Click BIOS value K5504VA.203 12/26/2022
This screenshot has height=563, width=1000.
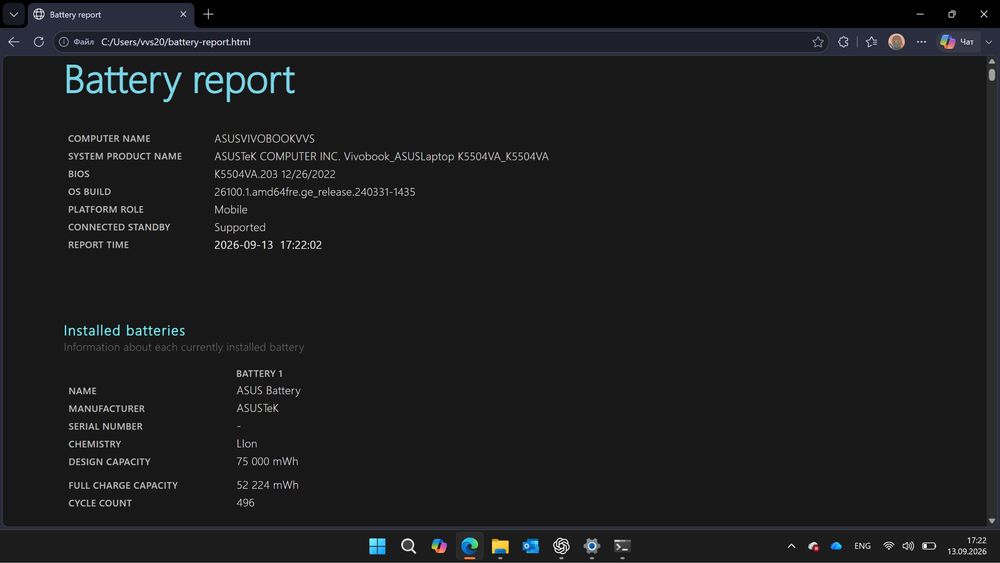[274, 174]
